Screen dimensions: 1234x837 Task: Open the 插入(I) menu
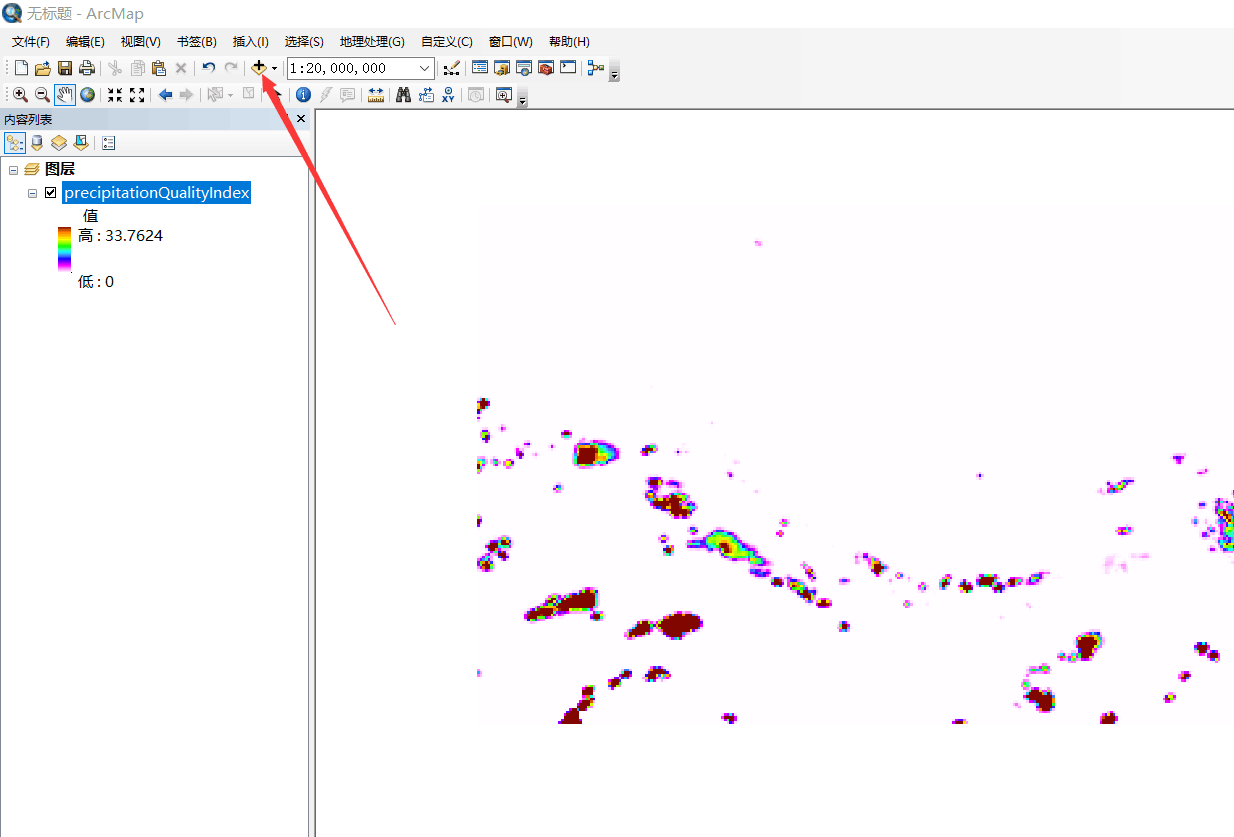click(250, 41)
